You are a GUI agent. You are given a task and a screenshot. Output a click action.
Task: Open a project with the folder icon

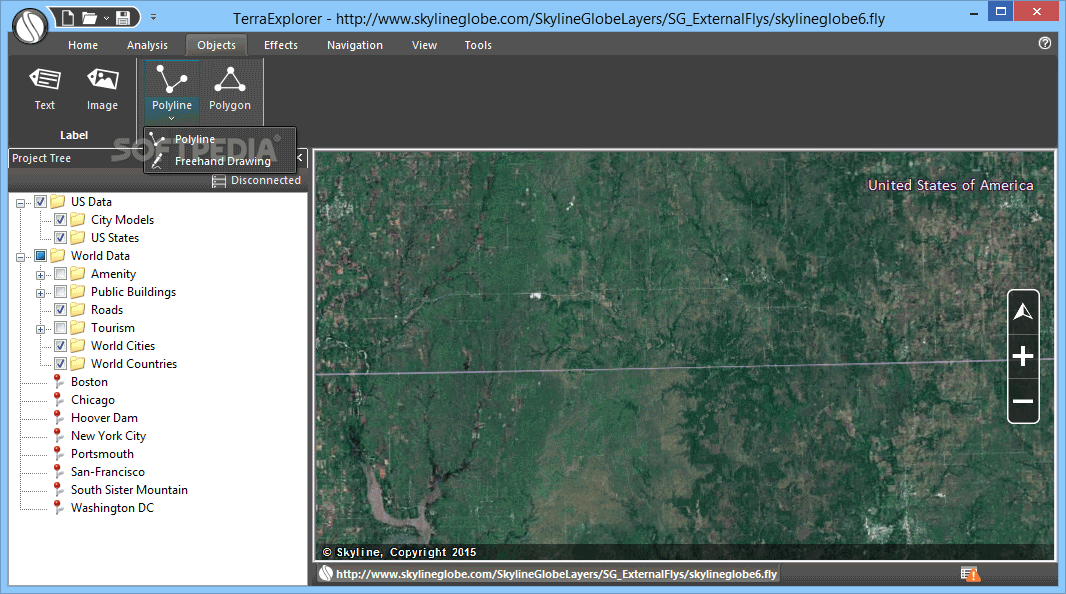pos(90,18)
